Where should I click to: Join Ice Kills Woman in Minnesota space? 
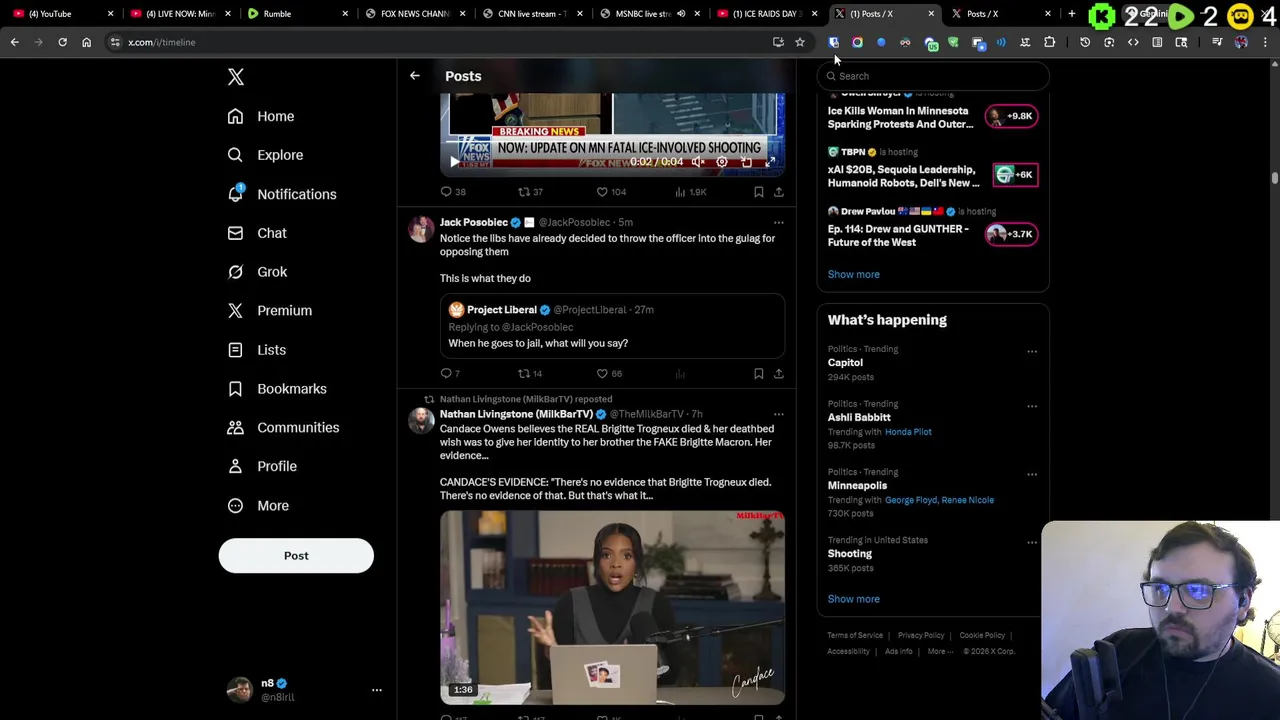coord(1012,116)
